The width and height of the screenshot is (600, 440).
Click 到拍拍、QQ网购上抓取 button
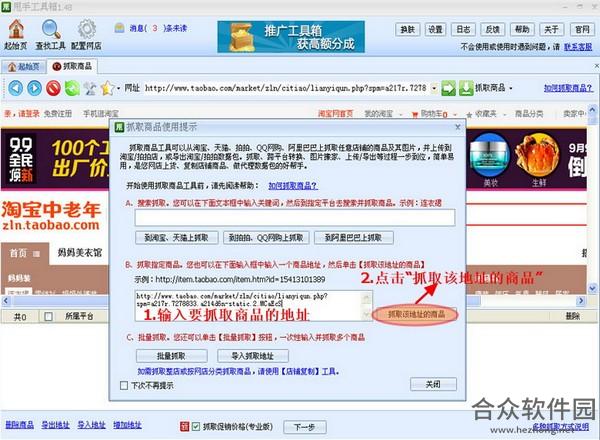[x=266, y=238]
